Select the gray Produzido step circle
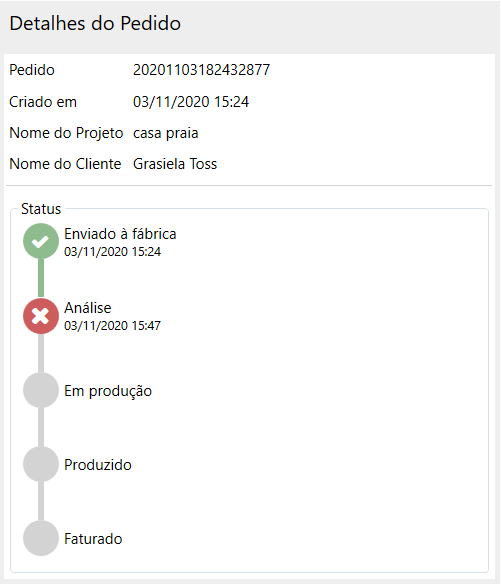The width and height of the screenshot is (501, 585). (x=41, y=464)
